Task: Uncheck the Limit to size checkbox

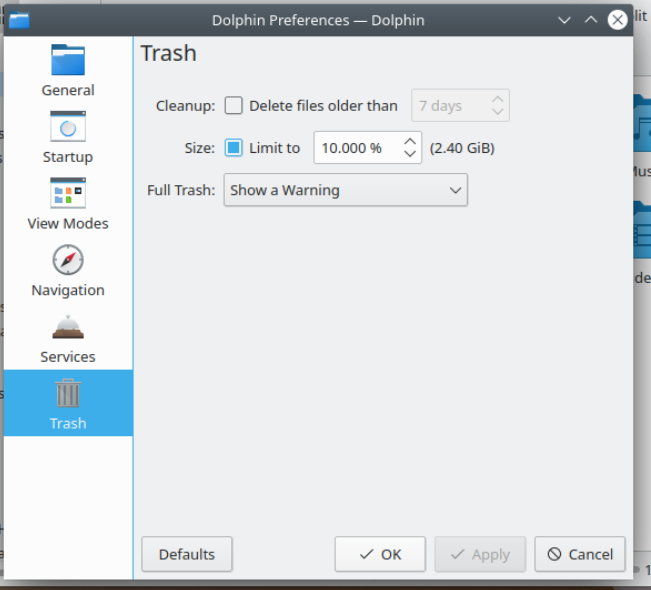Action: 234,148
